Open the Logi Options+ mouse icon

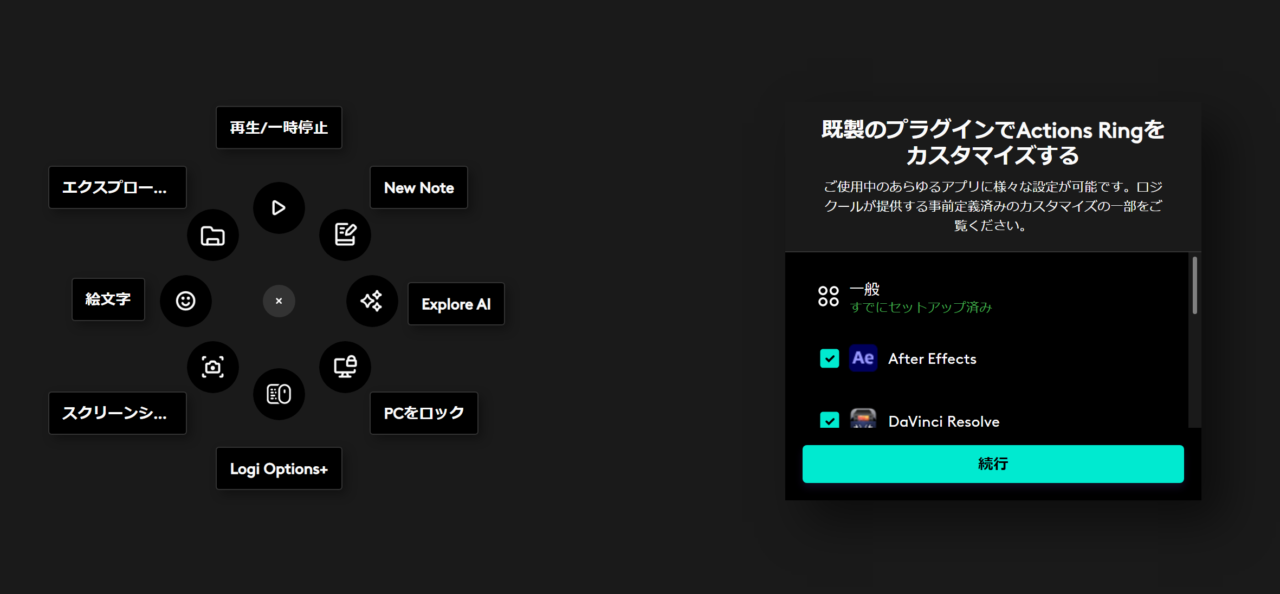click(279, 394)
